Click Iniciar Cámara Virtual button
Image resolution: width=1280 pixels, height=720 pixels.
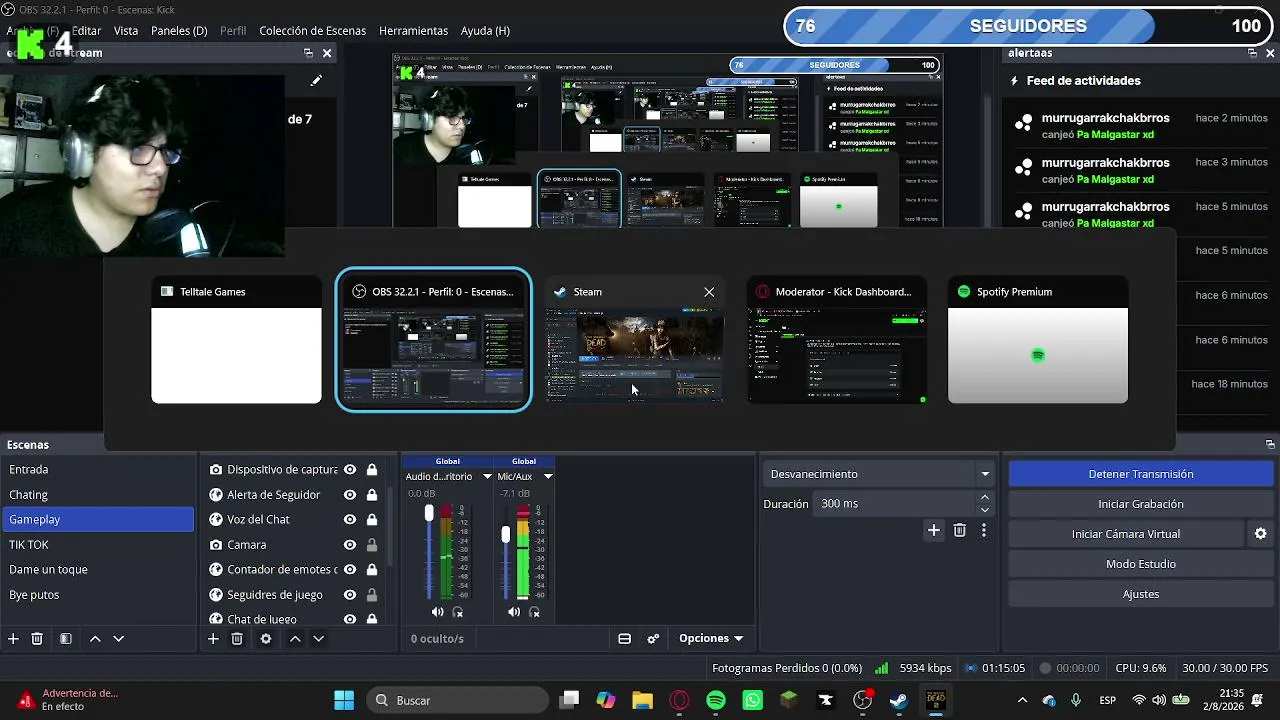[x=1126, y=534]
